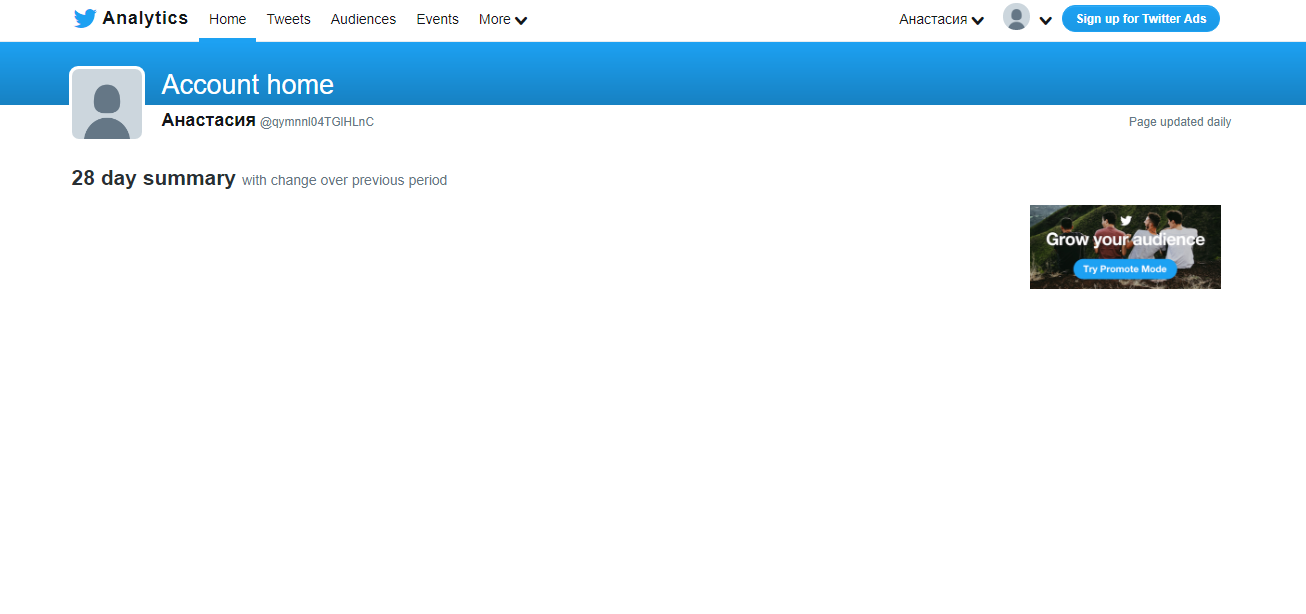The image size is (1306, 614).
Task: Click the @qymnnl04TGlHLnC handle
Action: [x=317, y=122]
